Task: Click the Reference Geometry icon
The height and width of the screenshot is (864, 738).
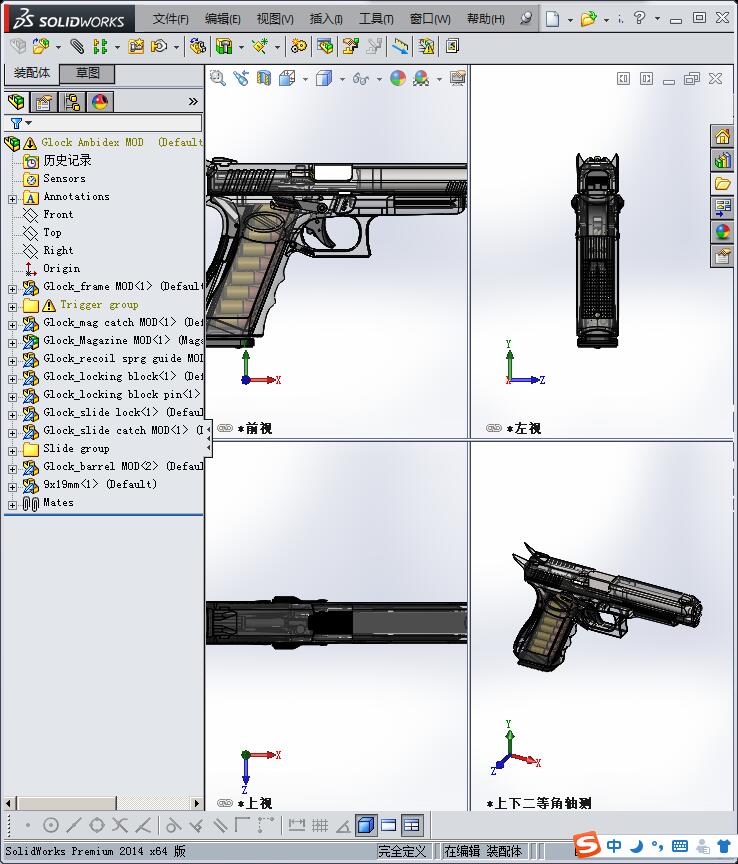Action: click(260, 46)
